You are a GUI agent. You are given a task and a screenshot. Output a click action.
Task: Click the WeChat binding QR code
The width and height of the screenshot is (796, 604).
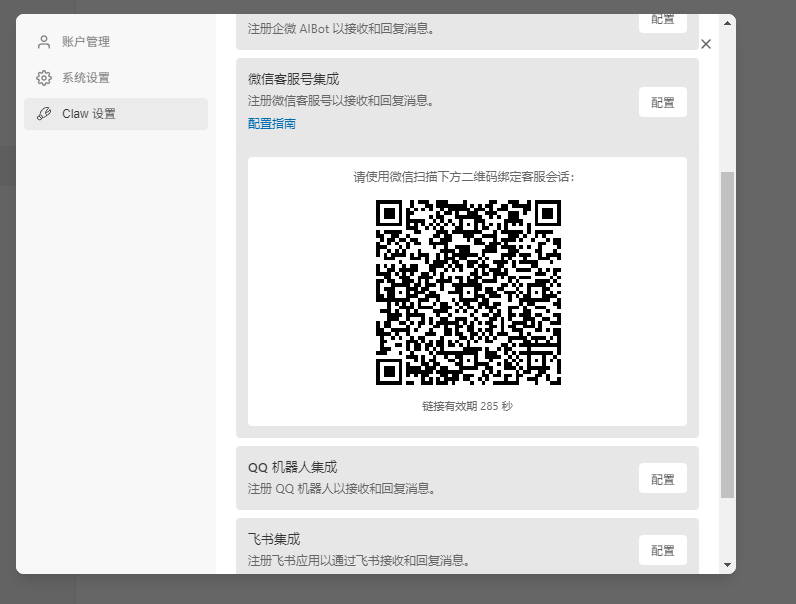click(x=468, y=292)
